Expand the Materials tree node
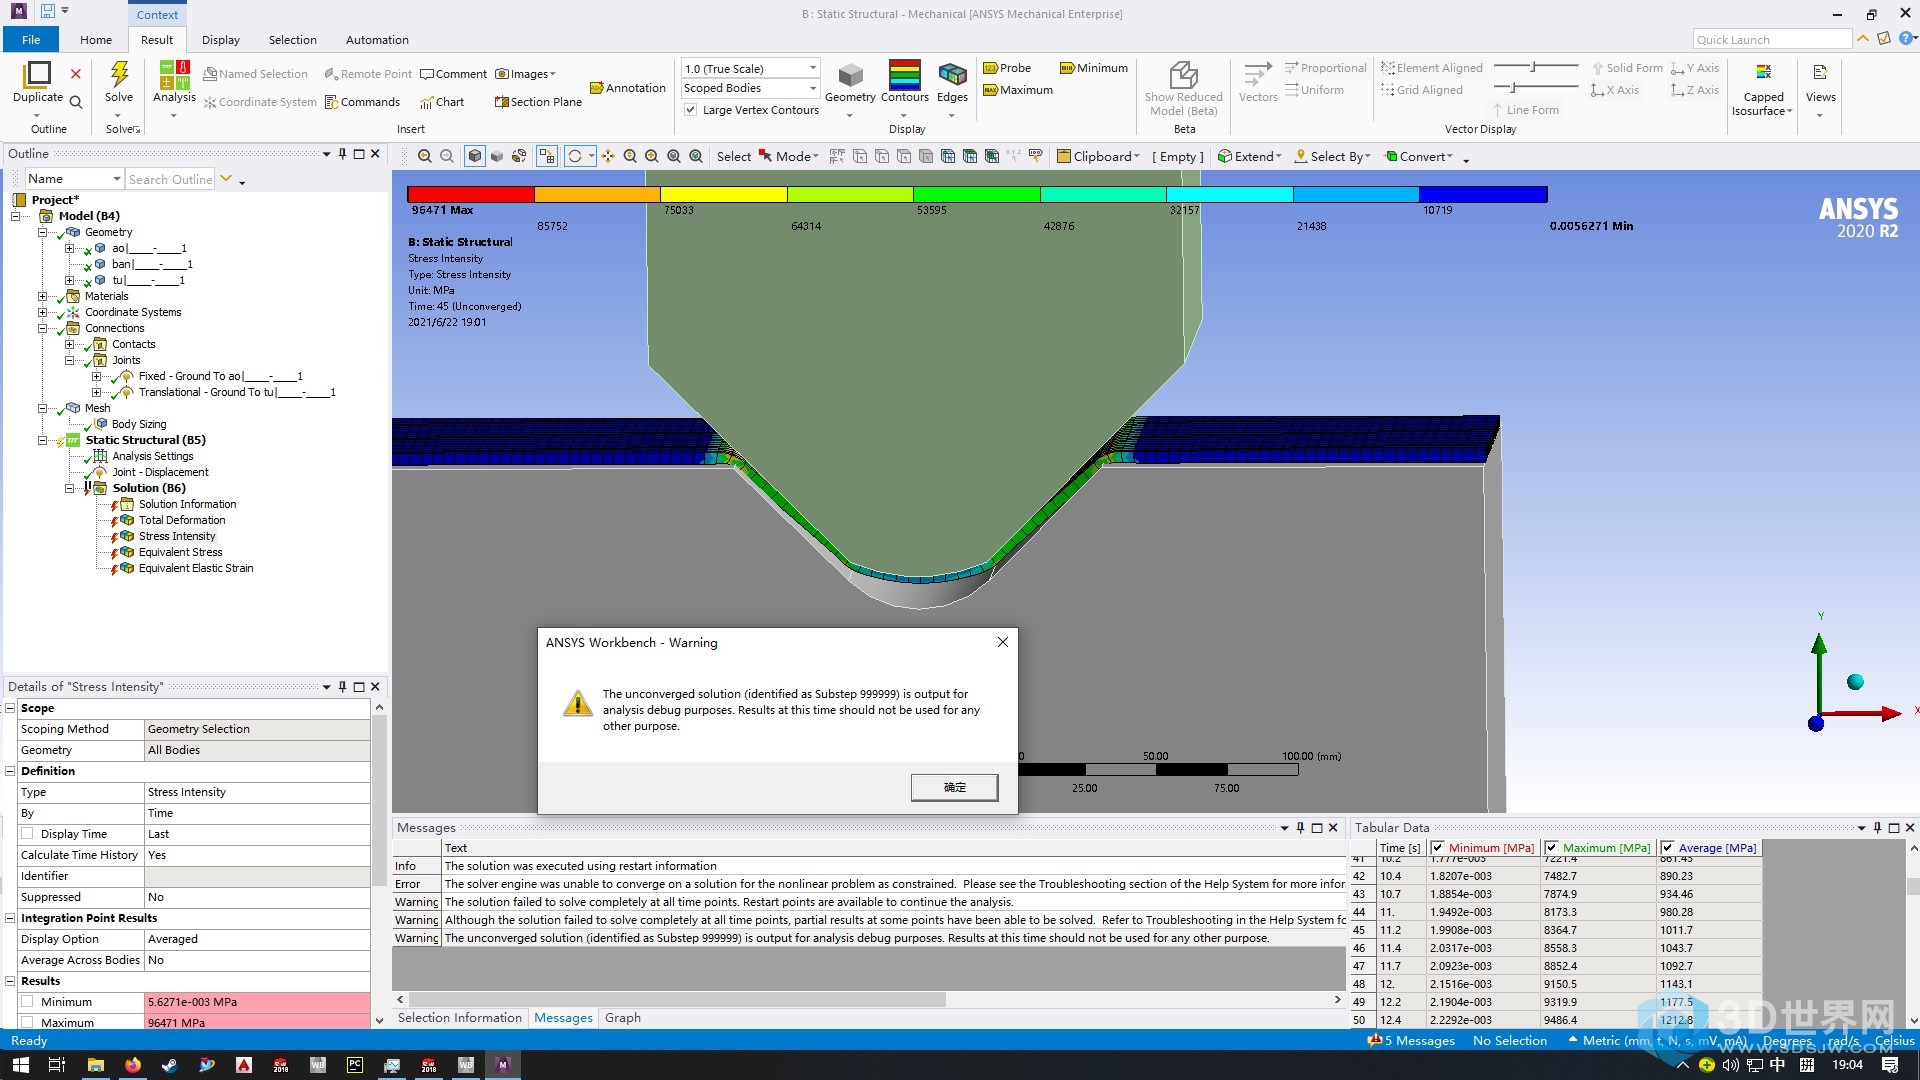This screenshot has height=1080, width=1920. click(x=43, y=296)
